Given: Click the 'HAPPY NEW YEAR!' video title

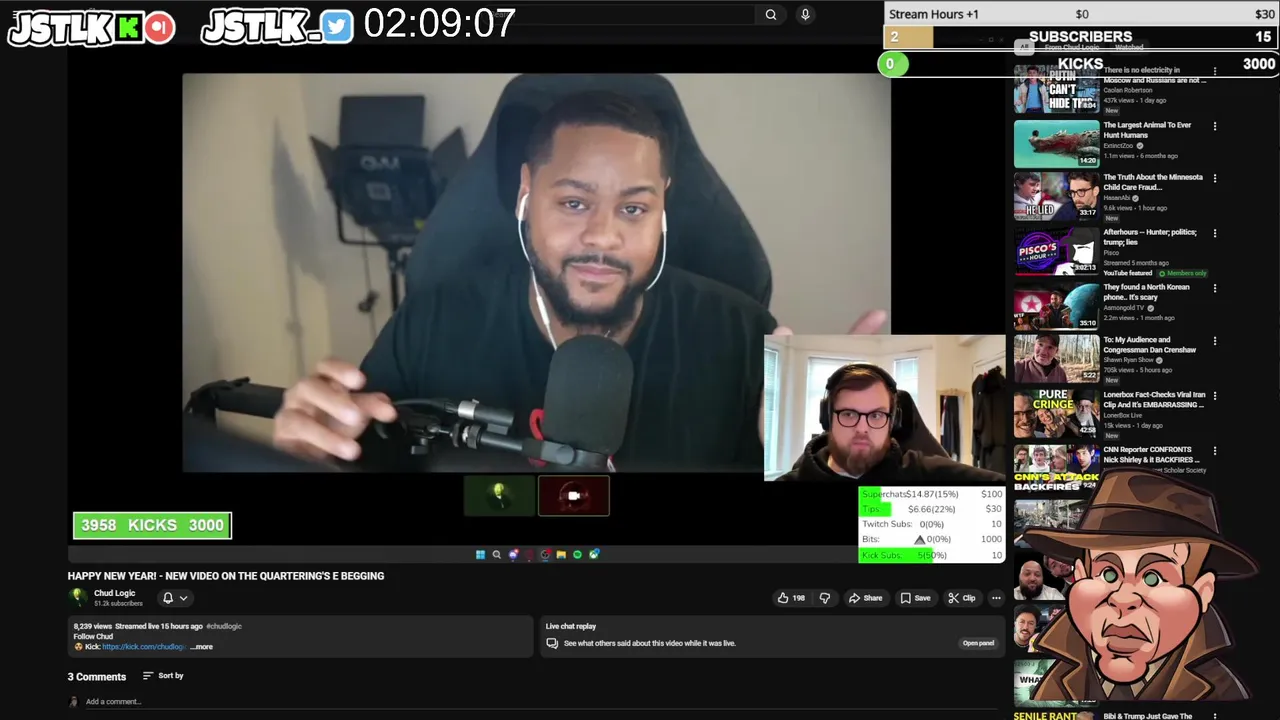Looking at the screenshot, I should coord(226,576).
